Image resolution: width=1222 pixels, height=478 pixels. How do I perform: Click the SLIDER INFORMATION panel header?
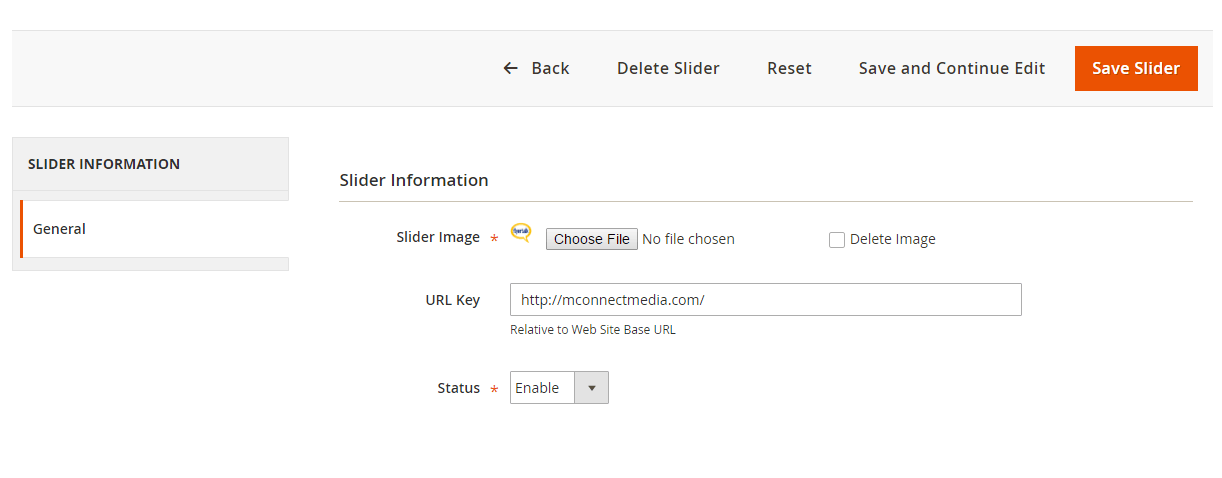pyautogui.click(x=104, y=164)
